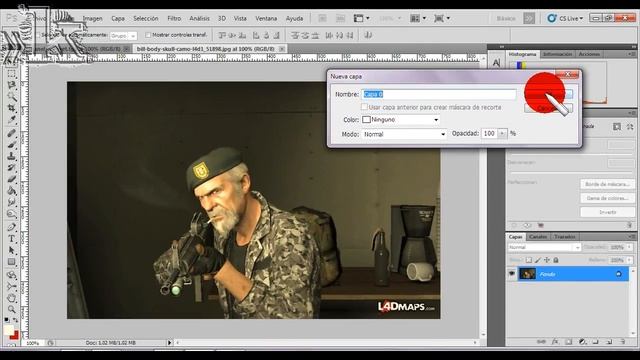This screenshot has height=360, width=640.
Task: Toggle lock position in Capas panel
Action: [x=547, y=260]
